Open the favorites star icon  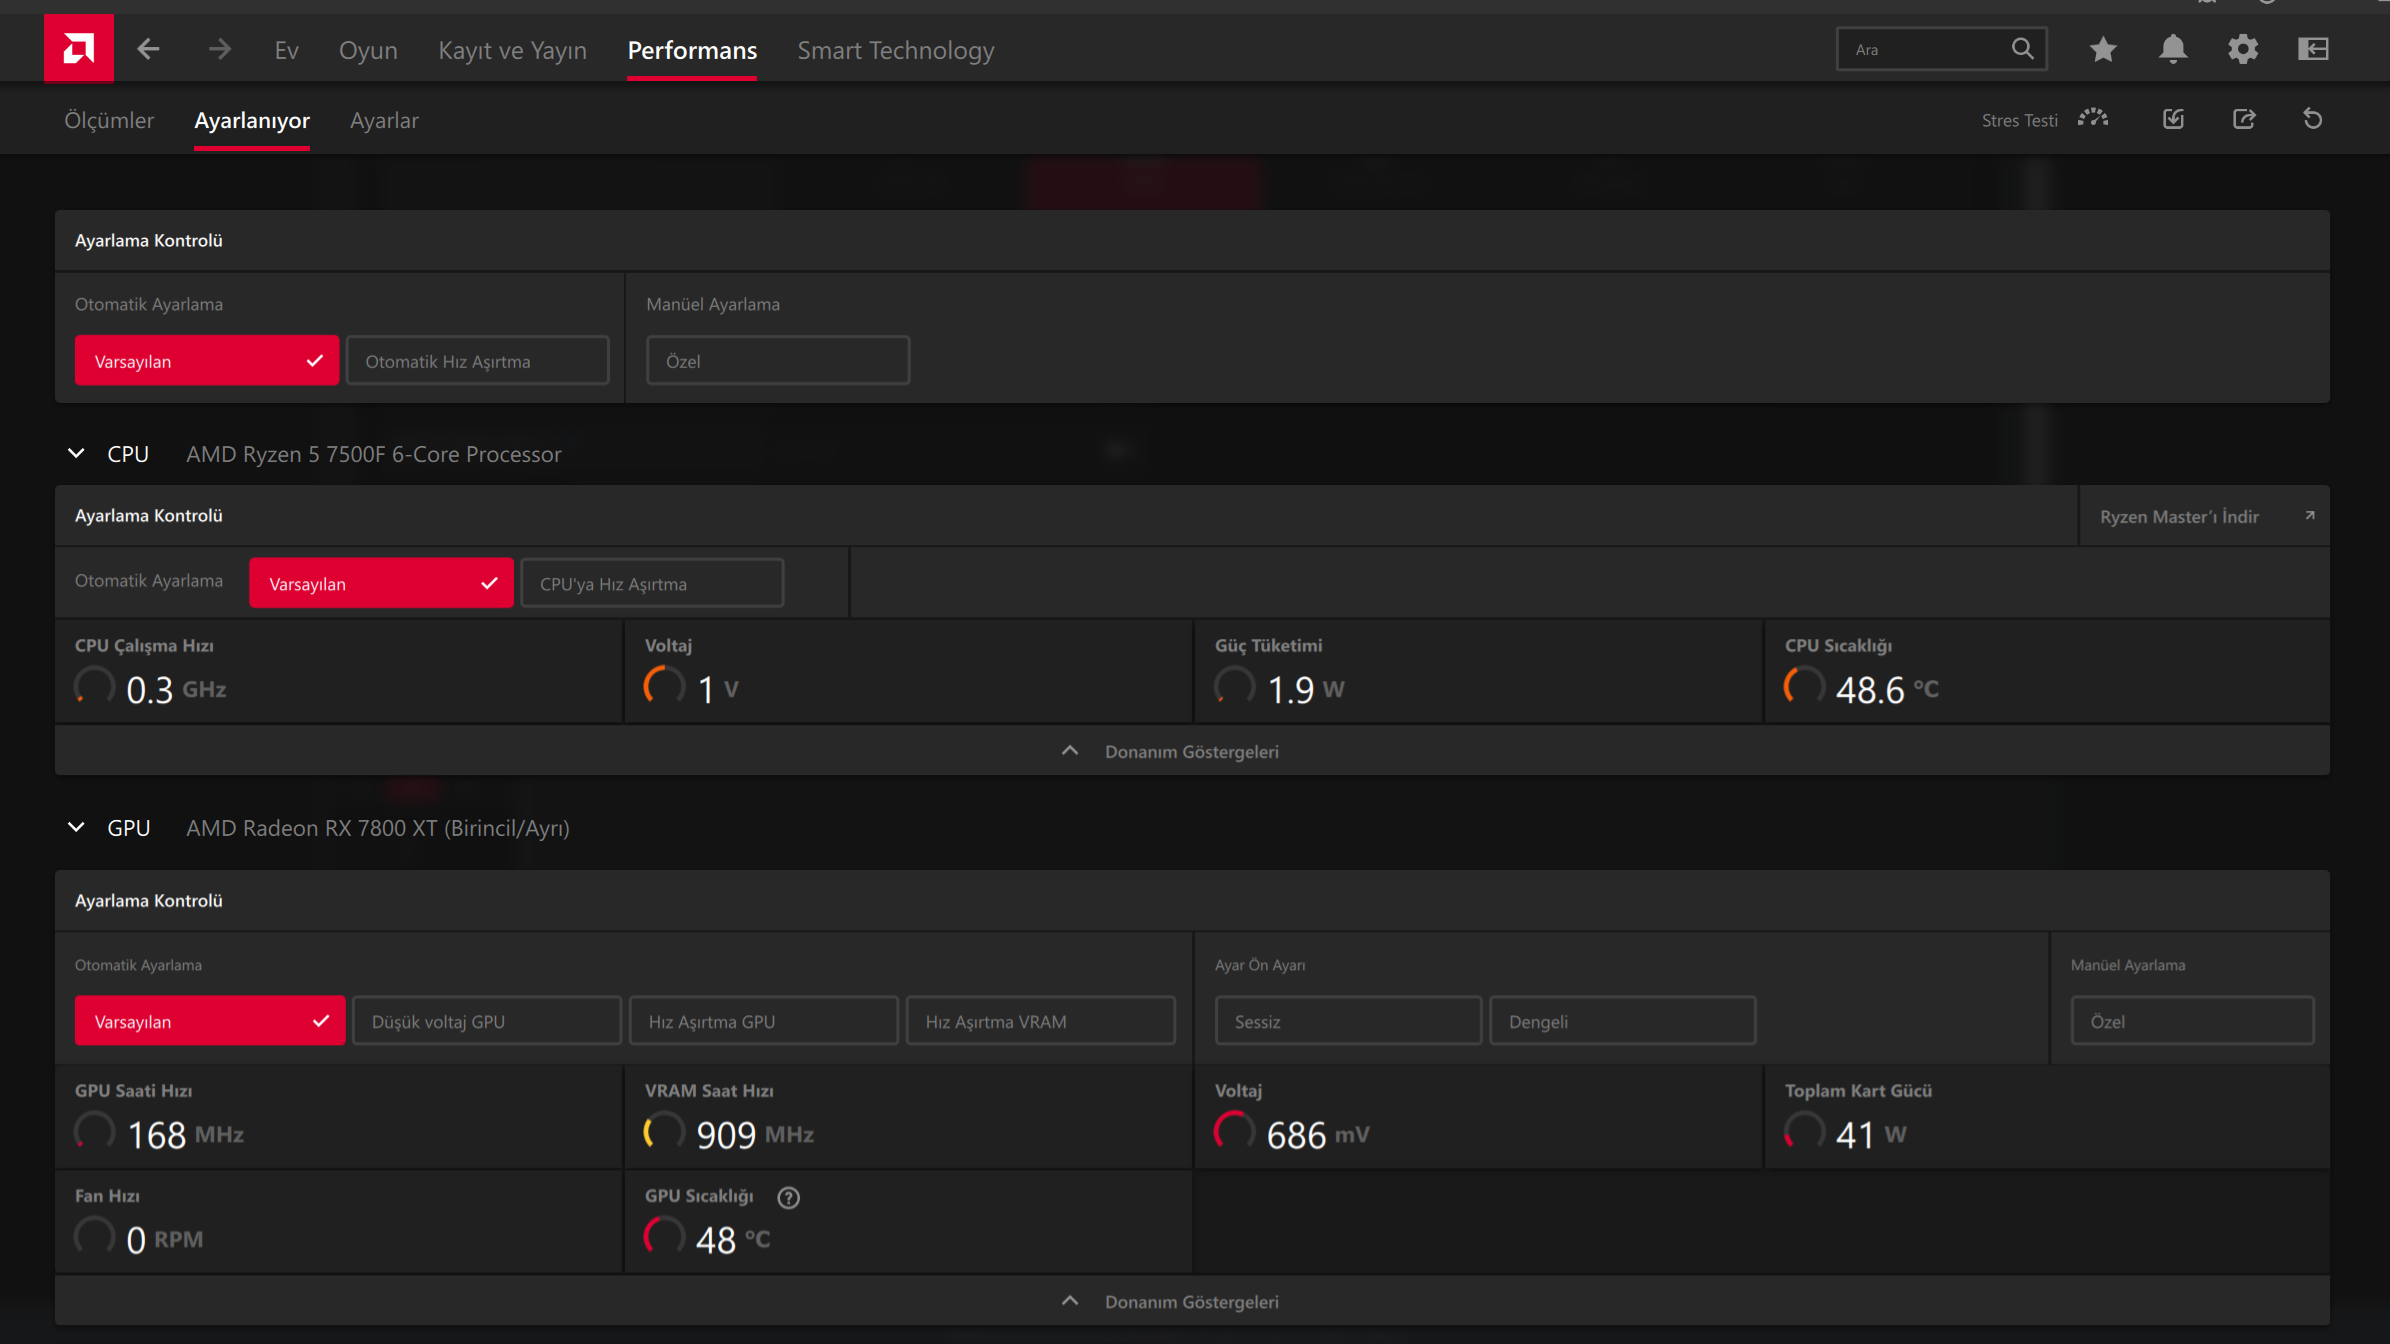(x=2103, y=49)
